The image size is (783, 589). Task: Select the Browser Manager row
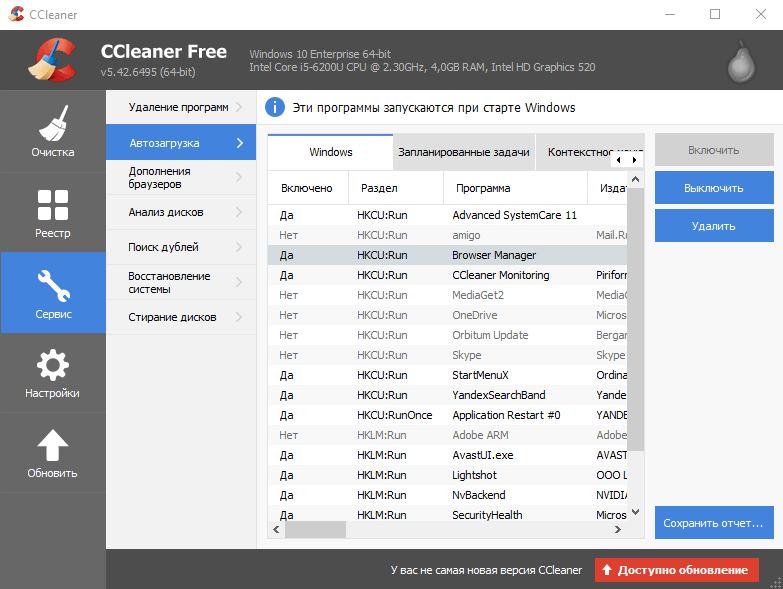pos(447,255)
